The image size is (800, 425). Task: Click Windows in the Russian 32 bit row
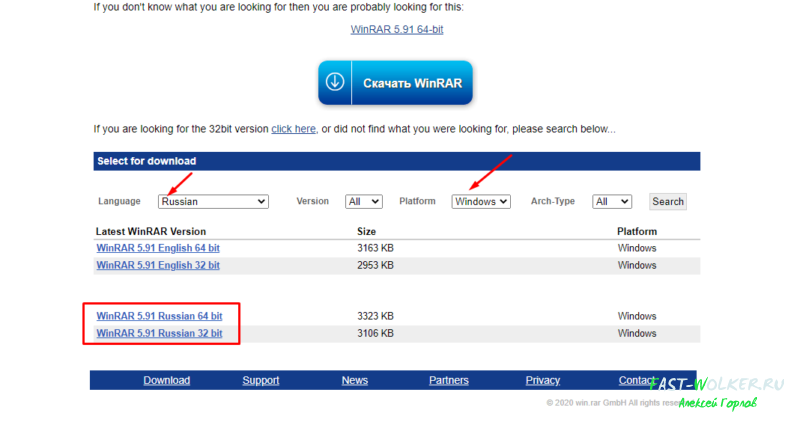(637, 333)
